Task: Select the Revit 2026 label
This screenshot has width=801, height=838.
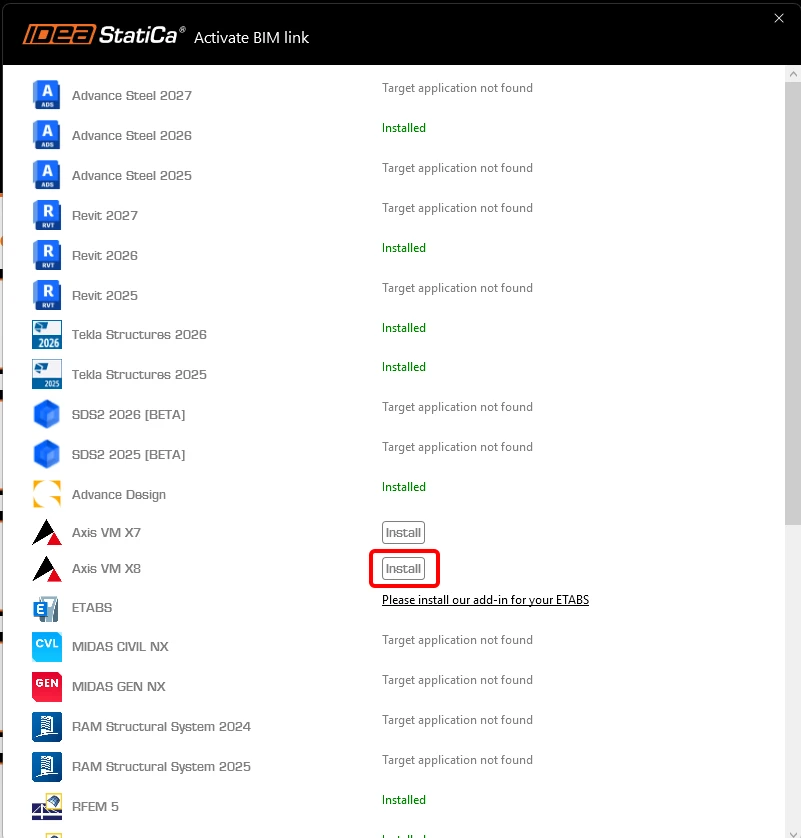Action: coord(105,255)
